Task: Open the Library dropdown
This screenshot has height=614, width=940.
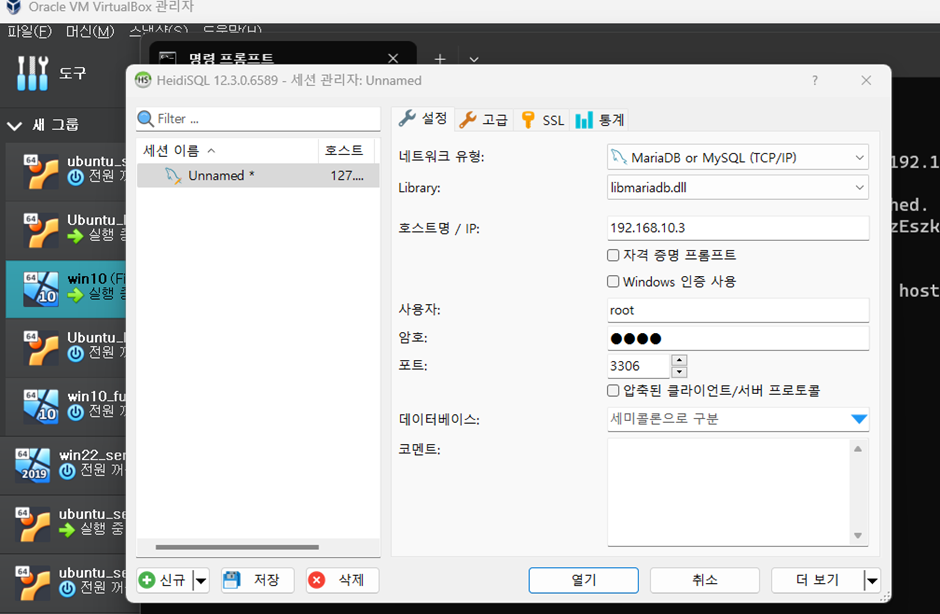Action: coord(737,188)
